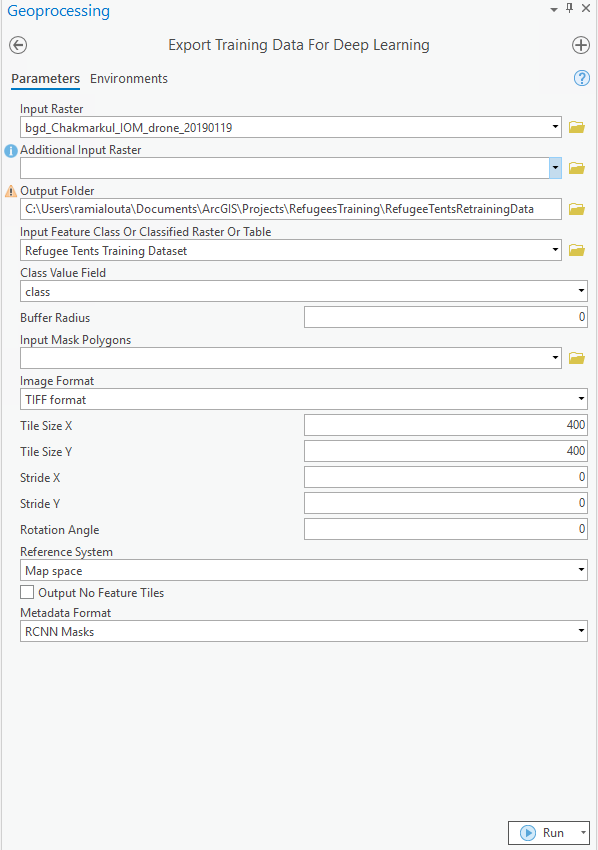Viewport: 598px width, 850px height.
Task: Browse for an Additional Input Raster file
Action: [577, 167]
